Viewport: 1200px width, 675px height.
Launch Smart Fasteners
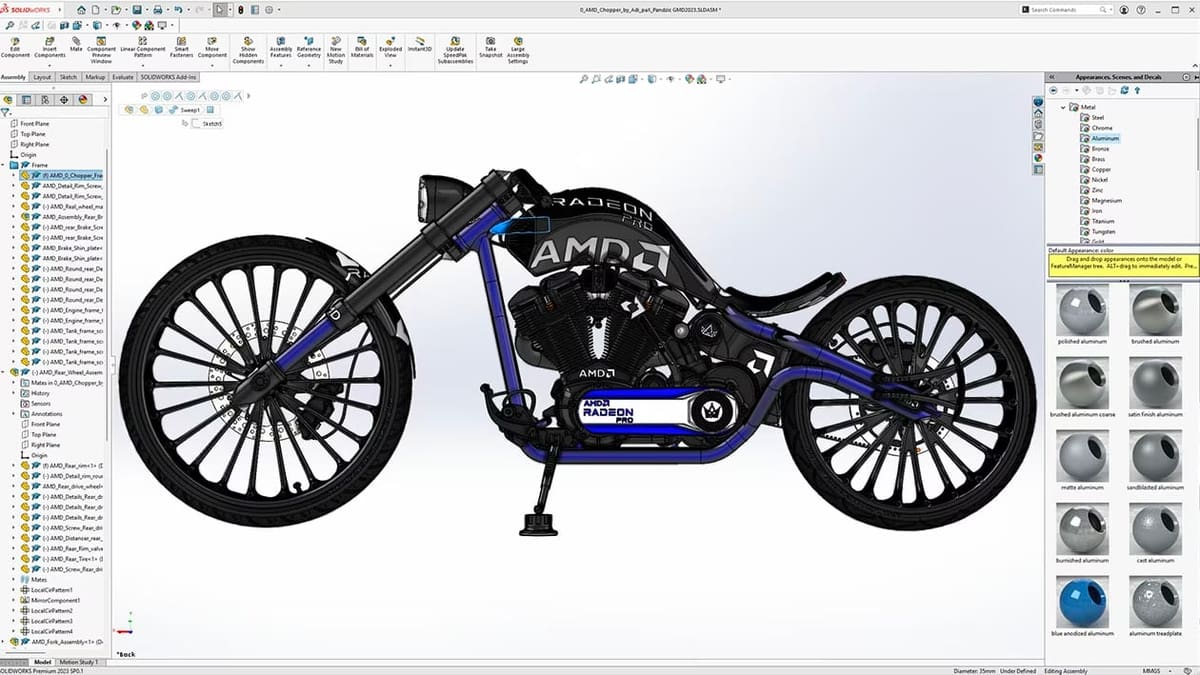[182, 48]
